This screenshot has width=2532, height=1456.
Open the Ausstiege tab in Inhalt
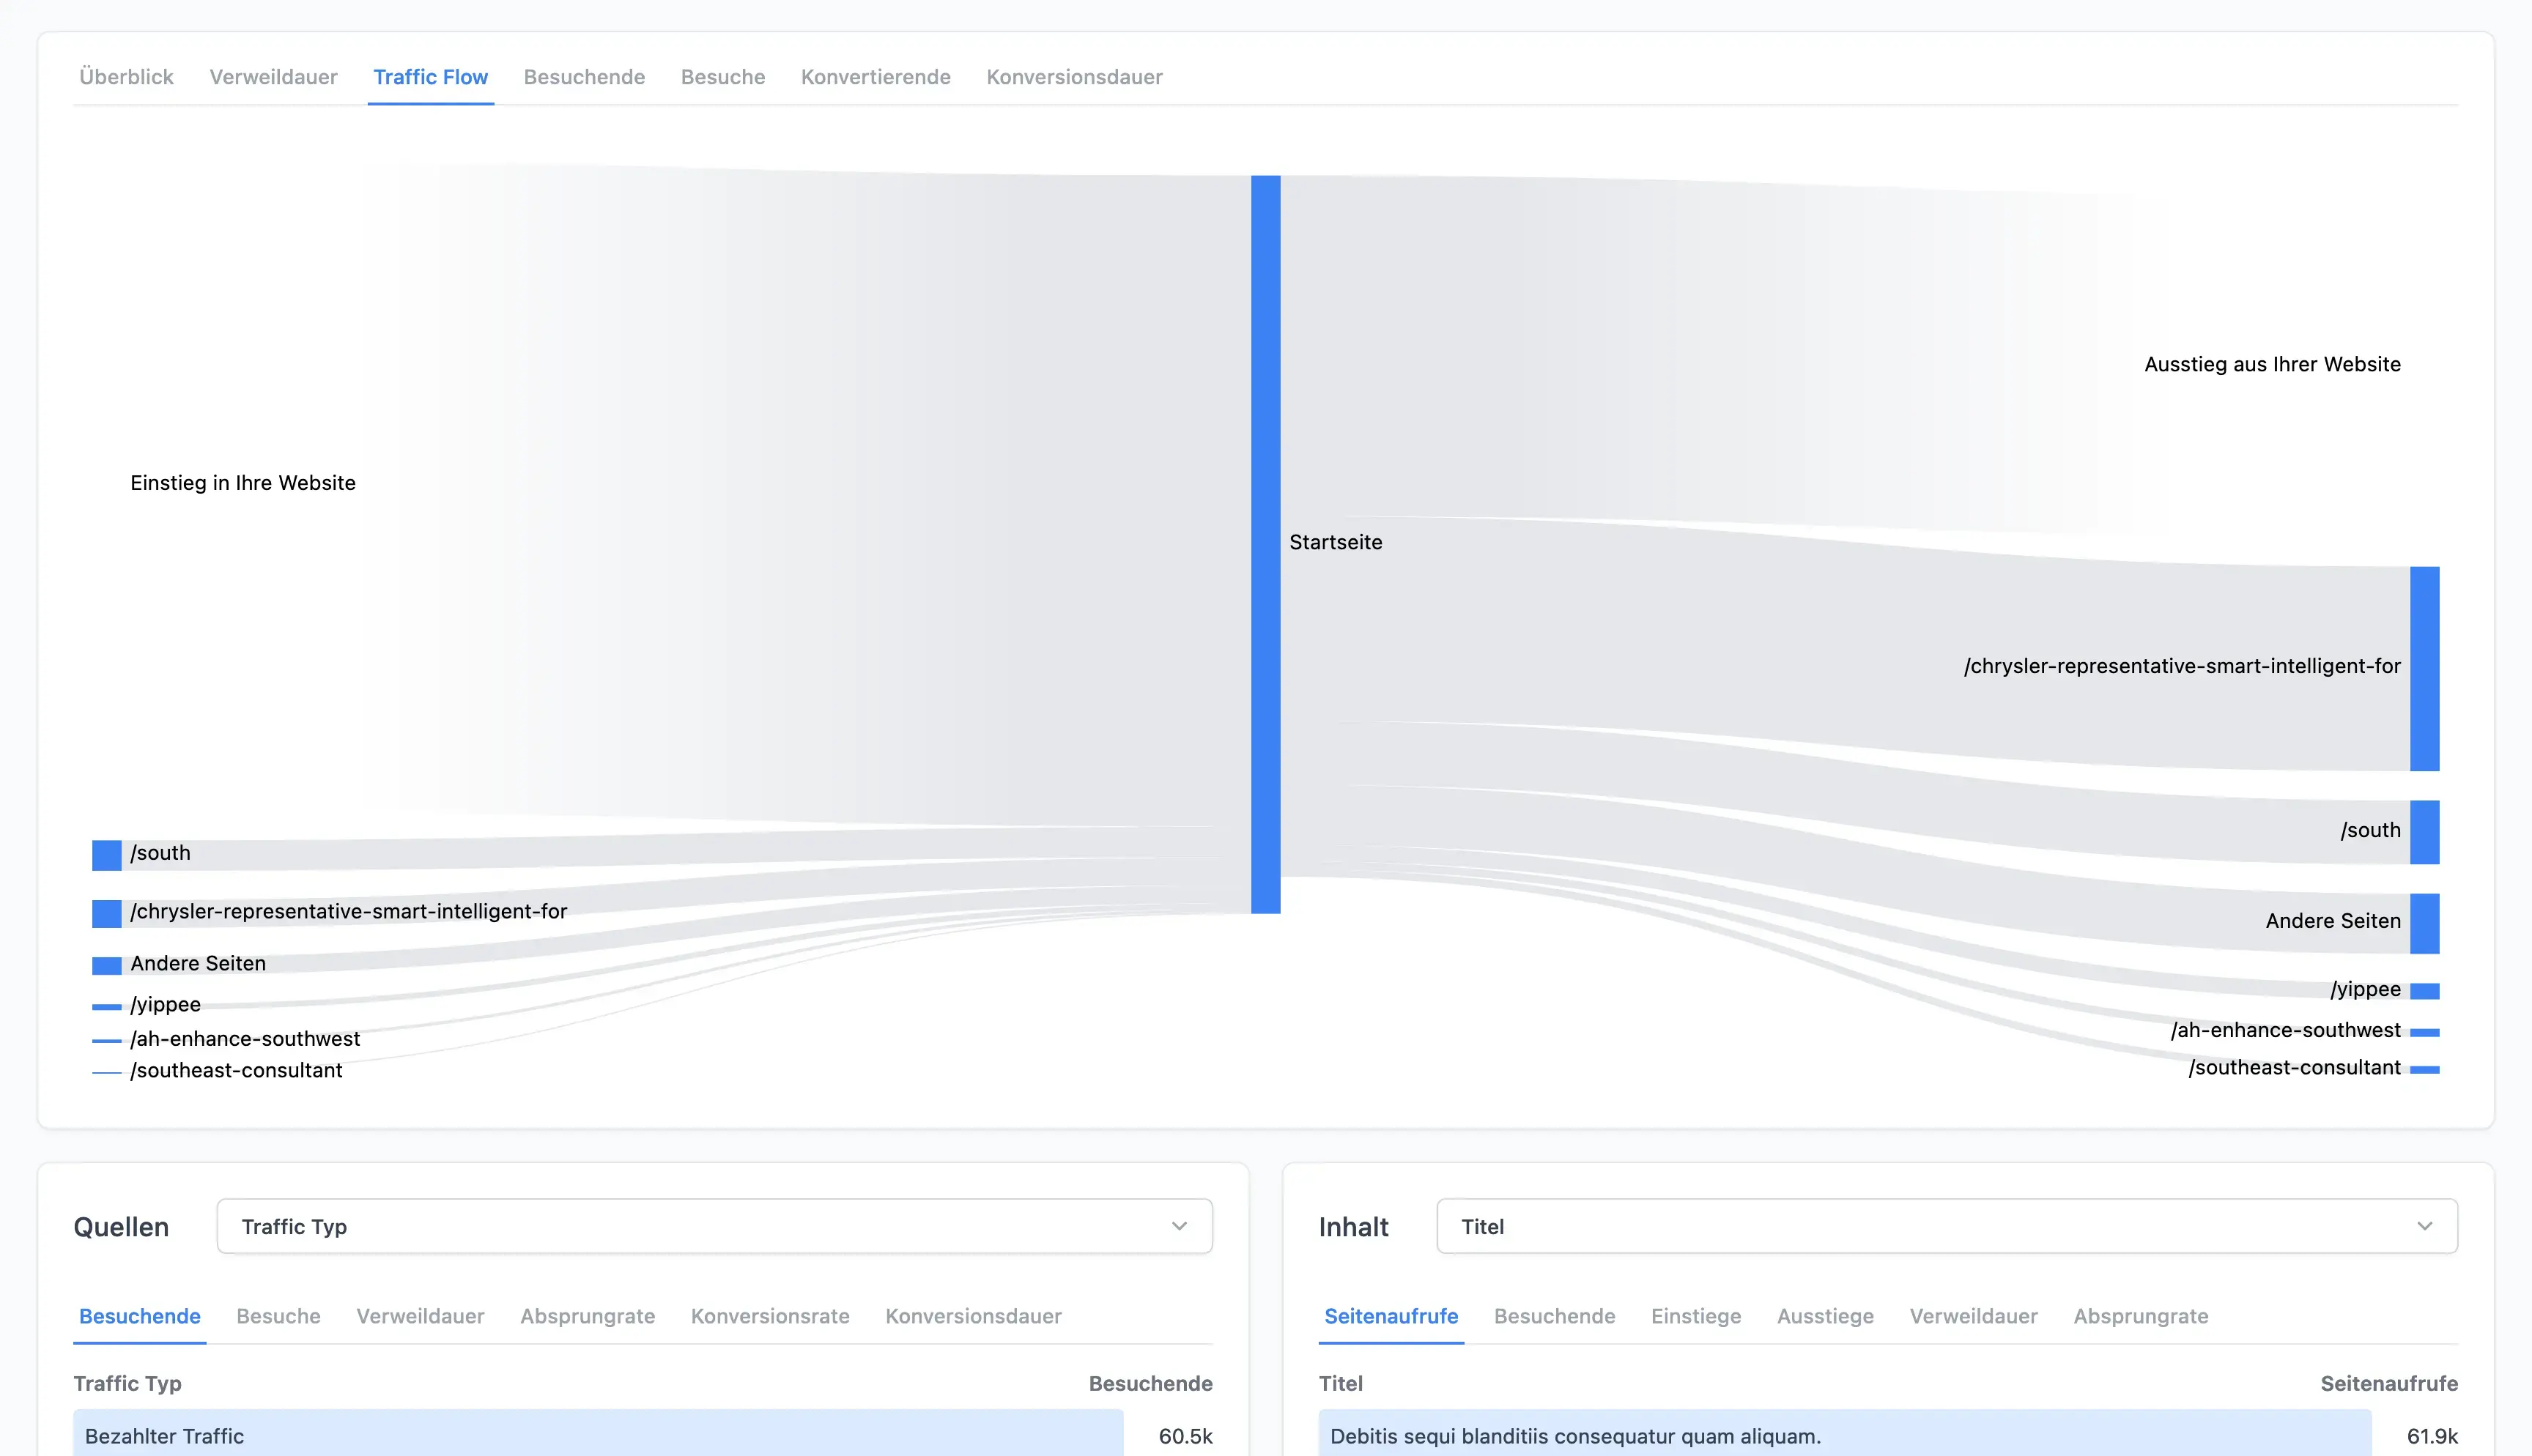(1825, 1316)
